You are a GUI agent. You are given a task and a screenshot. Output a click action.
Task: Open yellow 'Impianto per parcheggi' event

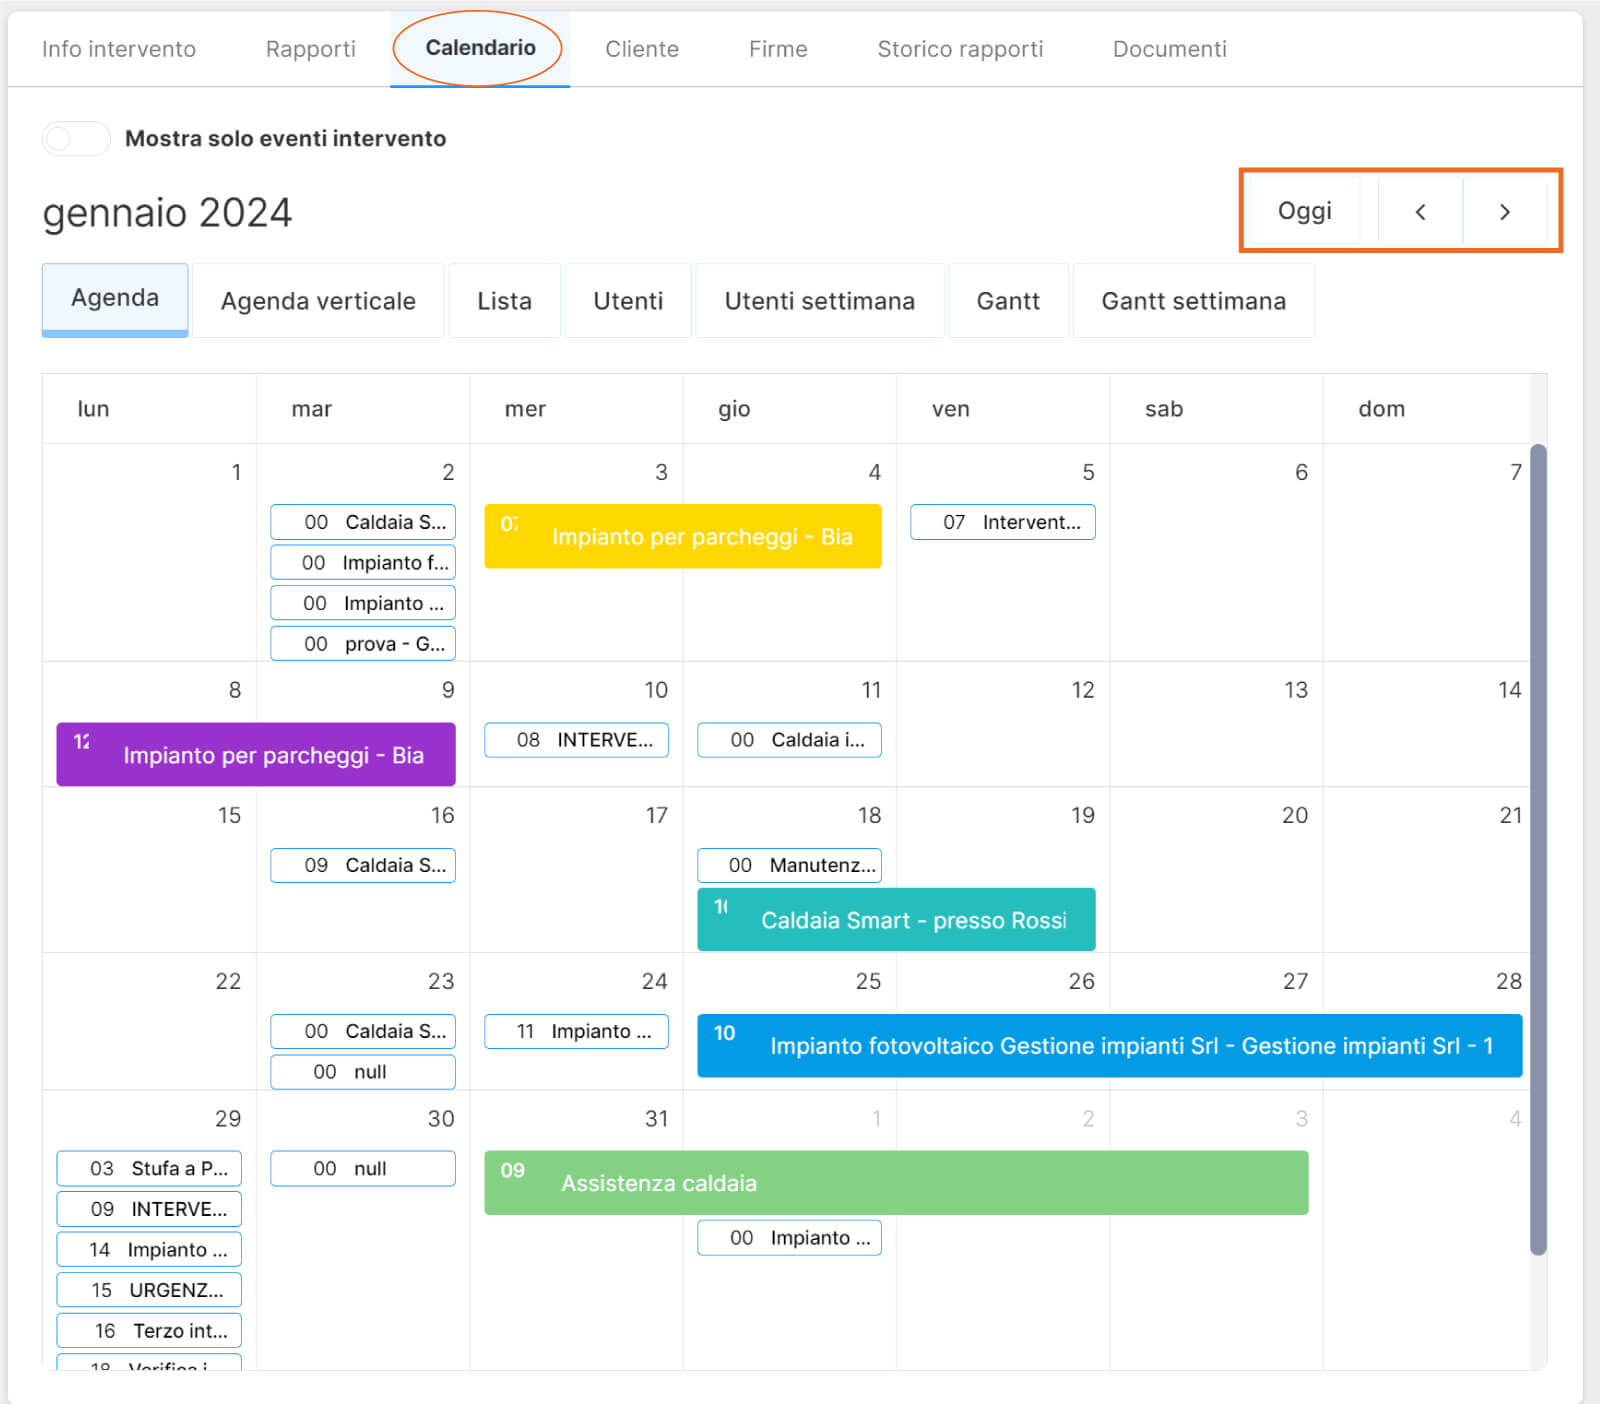tap(683, 537)
